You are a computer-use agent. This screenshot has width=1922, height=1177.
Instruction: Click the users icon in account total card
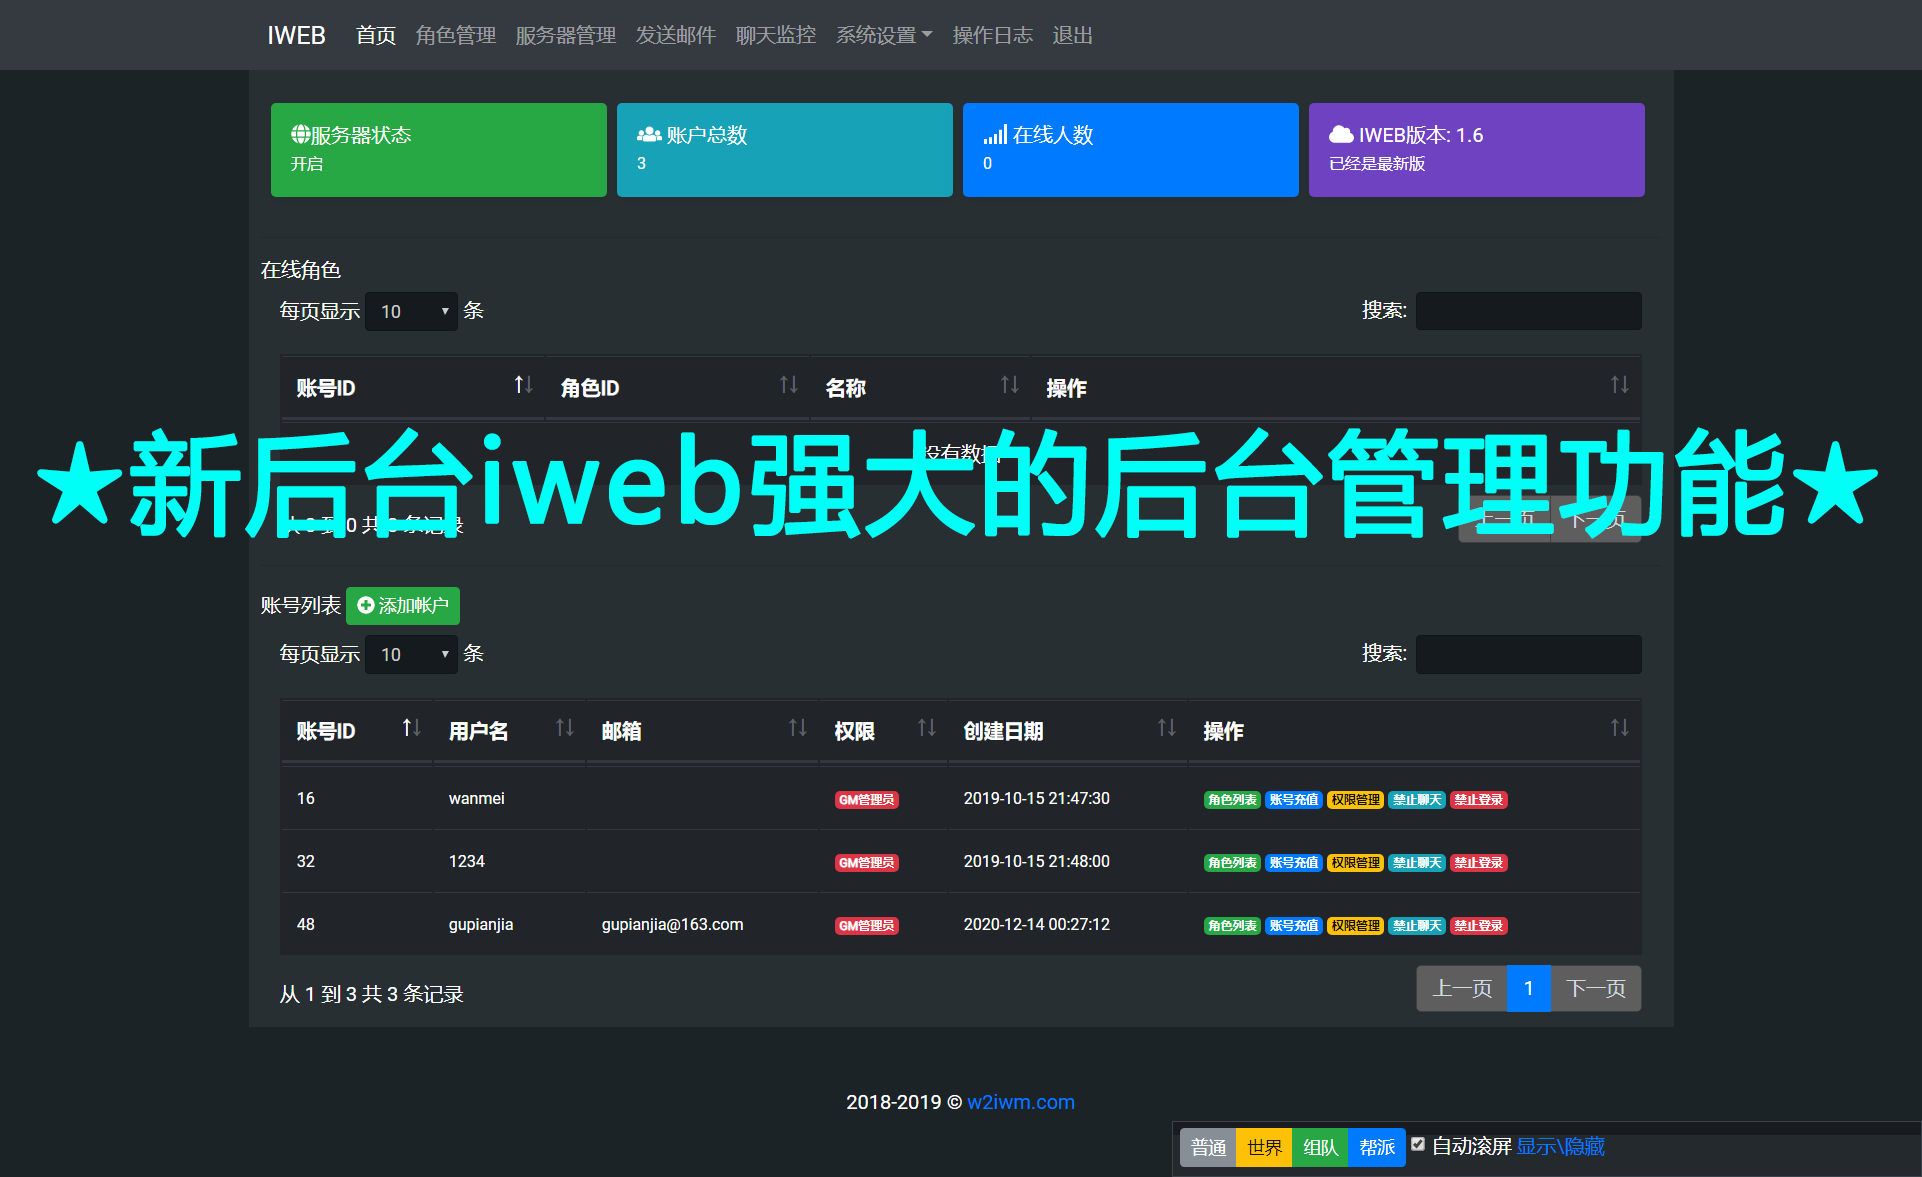(649, 134)
